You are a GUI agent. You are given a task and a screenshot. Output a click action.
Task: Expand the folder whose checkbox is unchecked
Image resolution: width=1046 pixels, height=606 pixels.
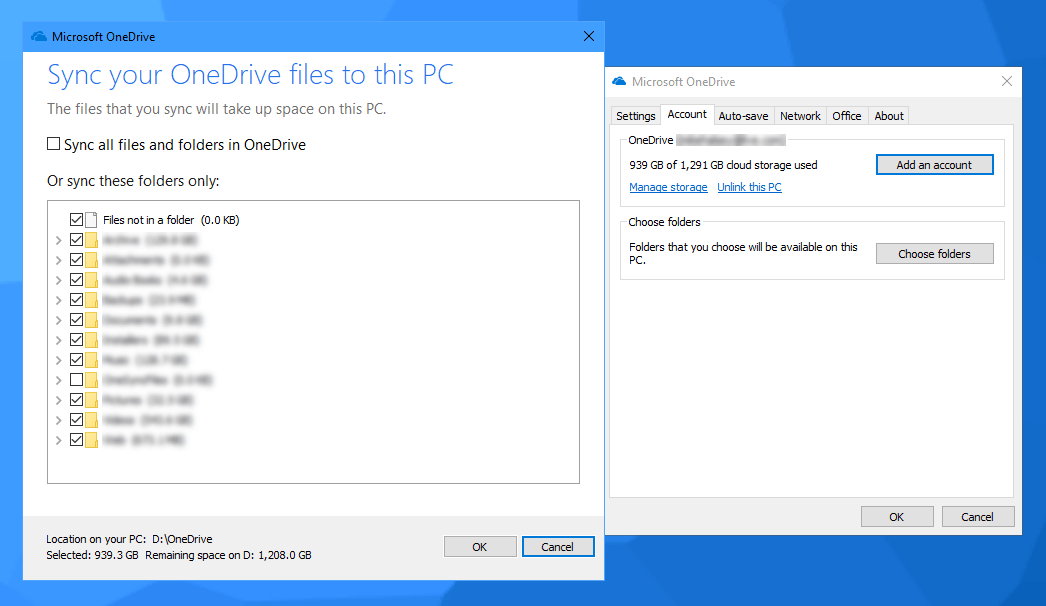(x=59, y=380)
